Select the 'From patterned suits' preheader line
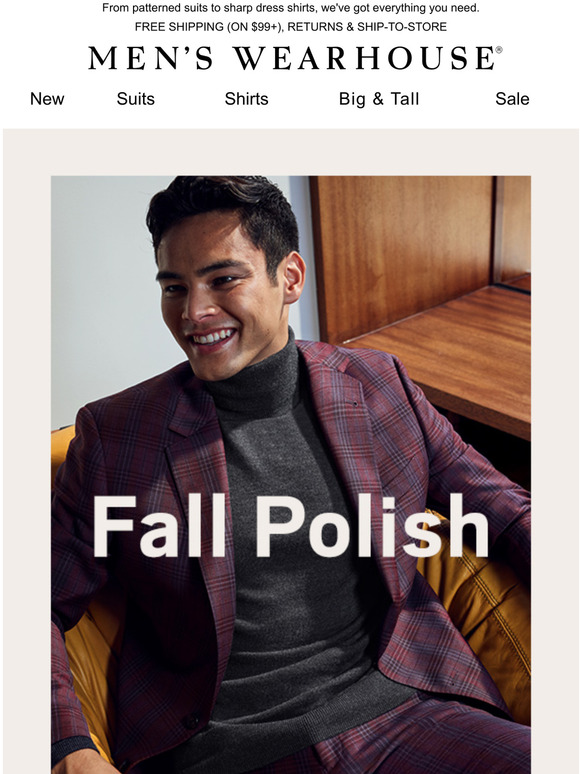580x774 pixels. pos(290,8)
